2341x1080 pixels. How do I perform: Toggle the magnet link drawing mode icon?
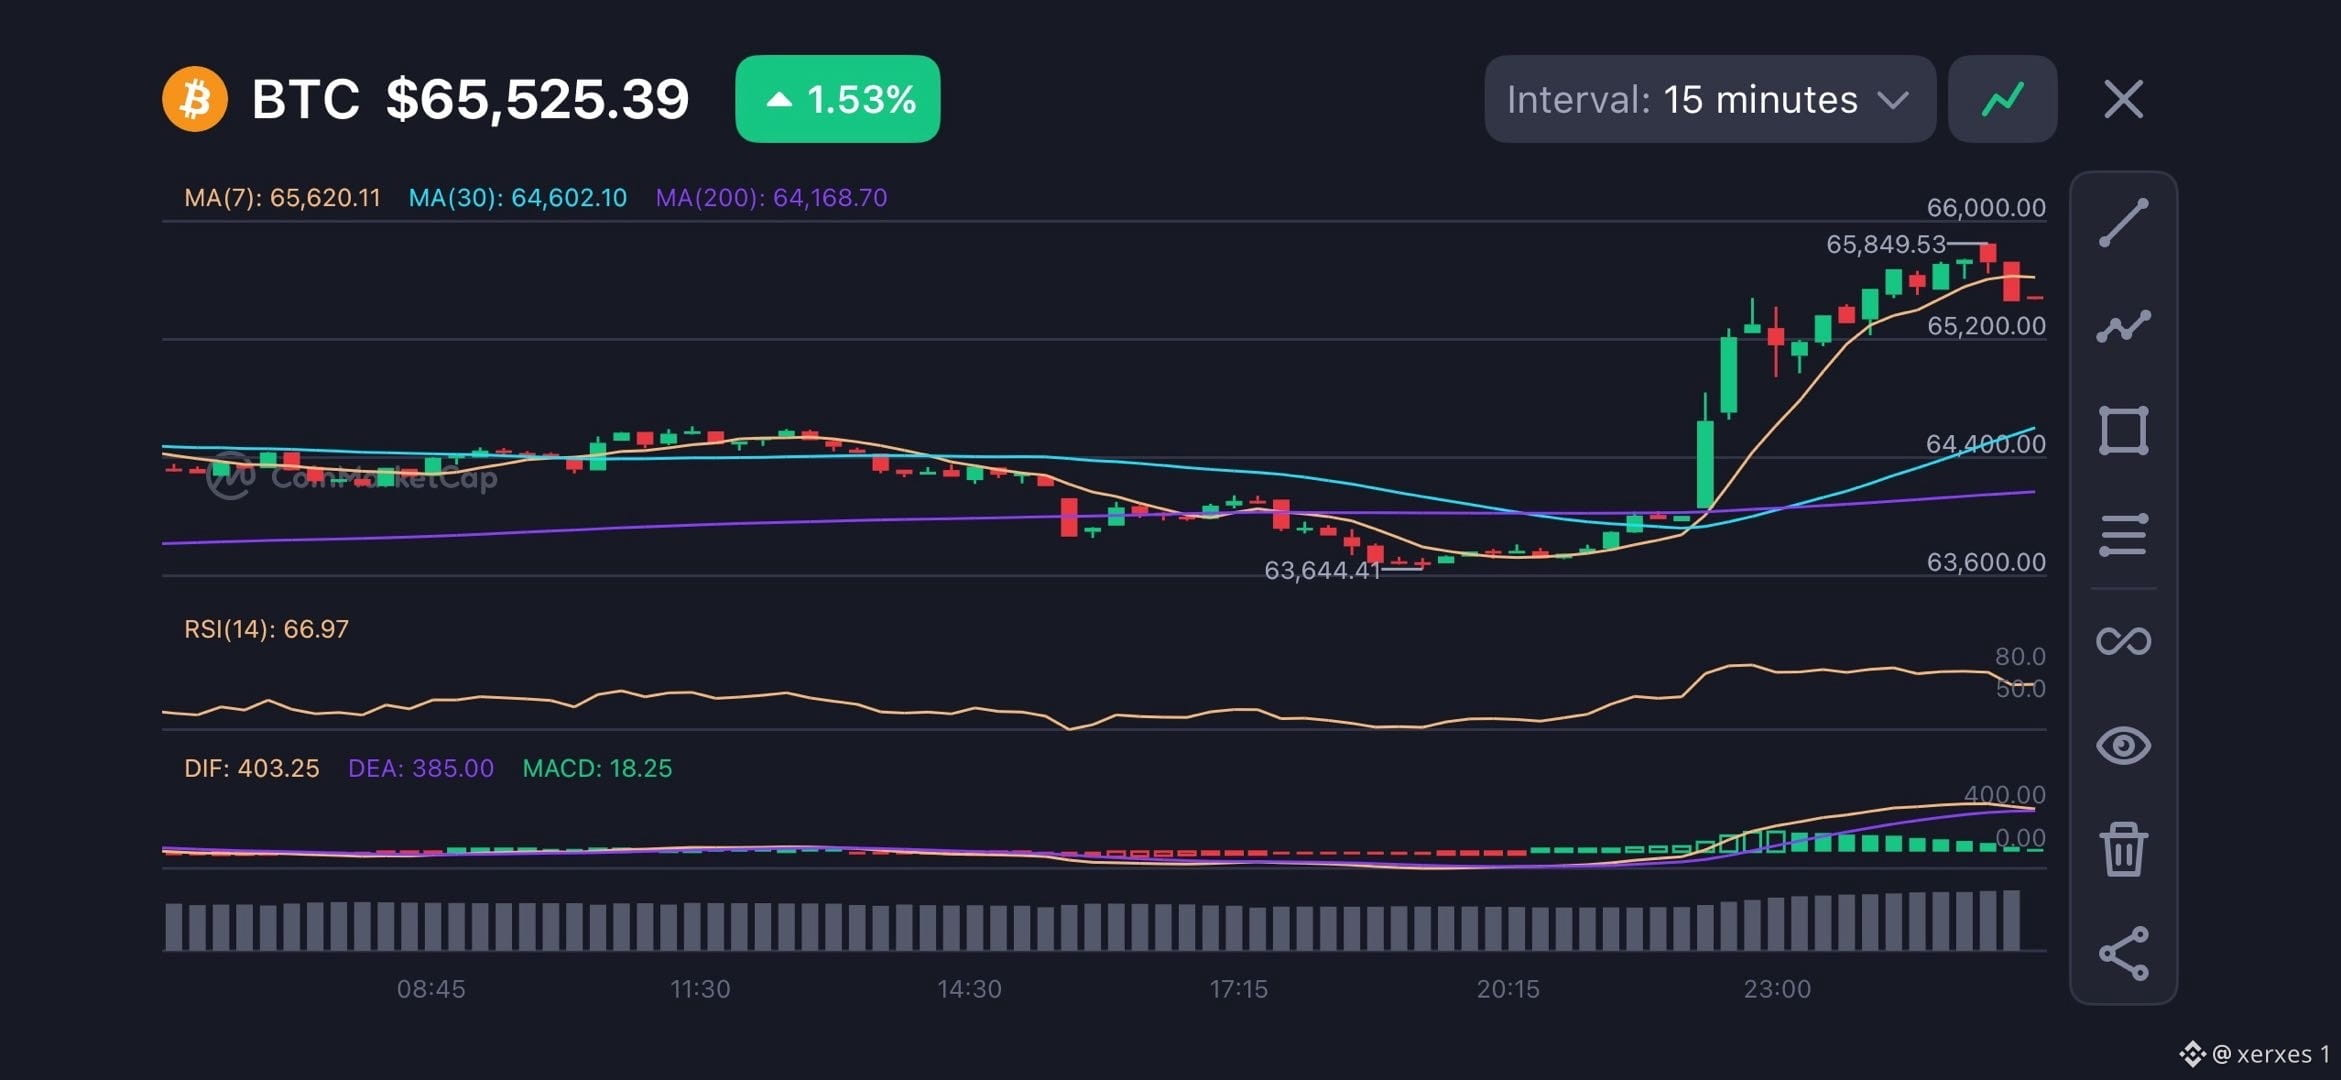pos(2123,640)
